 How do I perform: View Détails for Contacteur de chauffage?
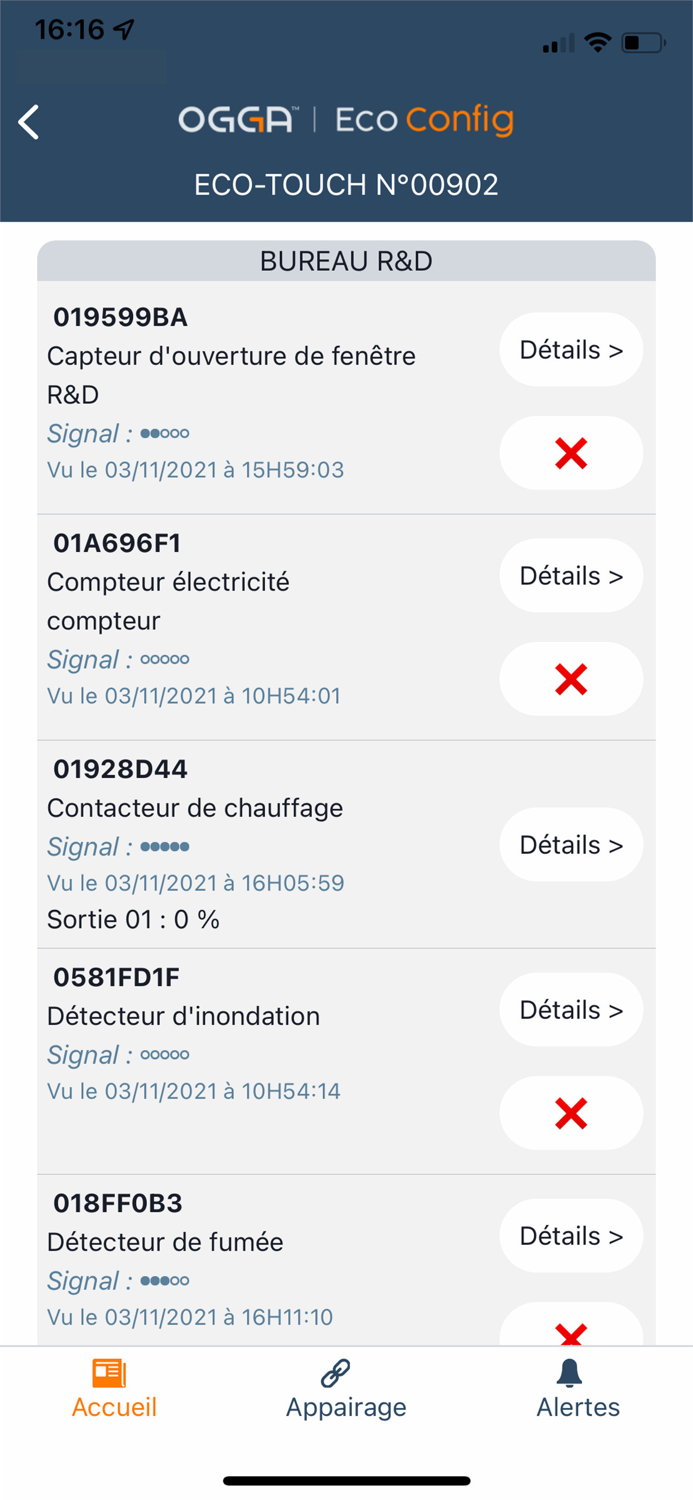pos(571,845)
